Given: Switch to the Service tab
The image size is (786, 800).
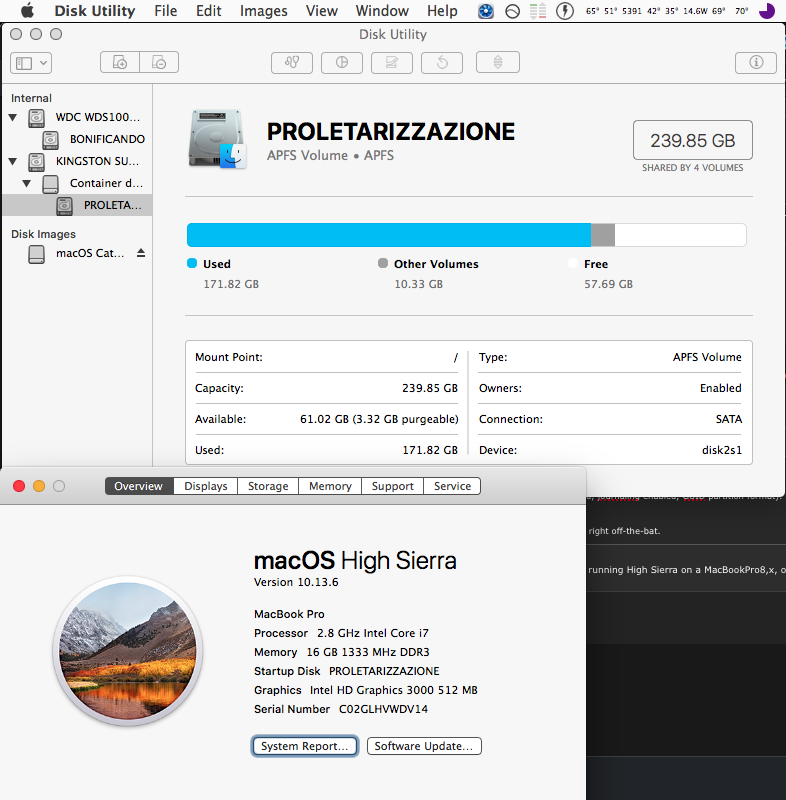Looking at the screenshot, I should pos(452,486).
